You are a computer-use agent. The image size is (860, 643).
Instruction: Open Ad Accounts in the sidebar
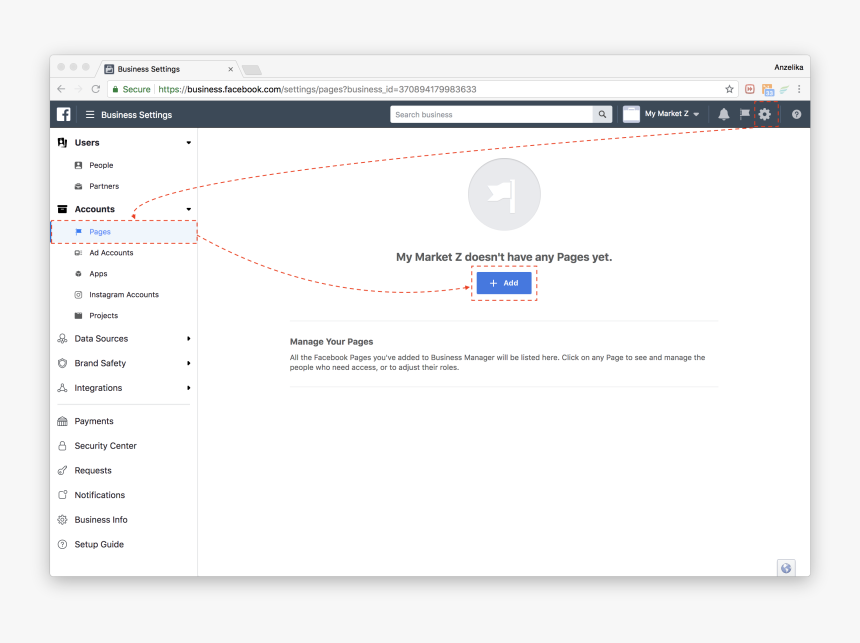tap(111, 252)
